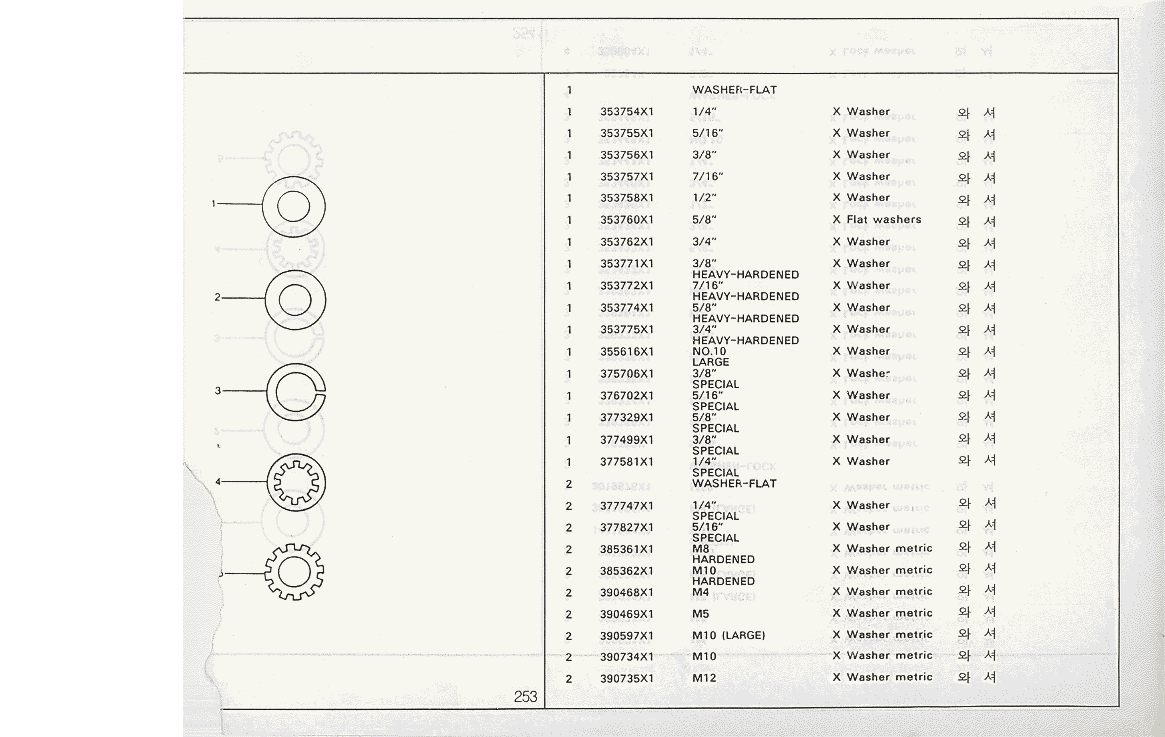This screenshot has width=1165, height=737.
Task: Click the external tooth washer diagram at bottom
Action: click(294, 571)
